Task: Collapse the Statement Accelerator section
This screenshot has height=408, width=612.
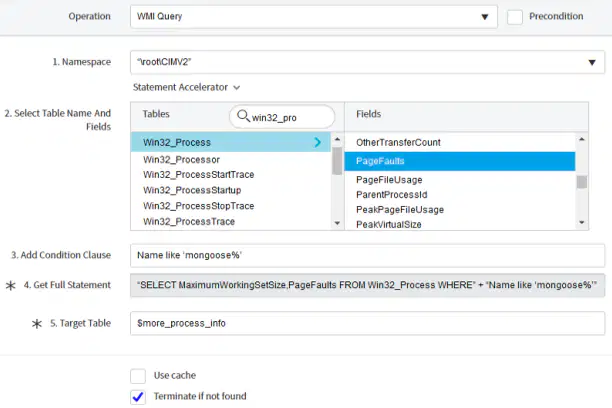Action: click(186, 87)
